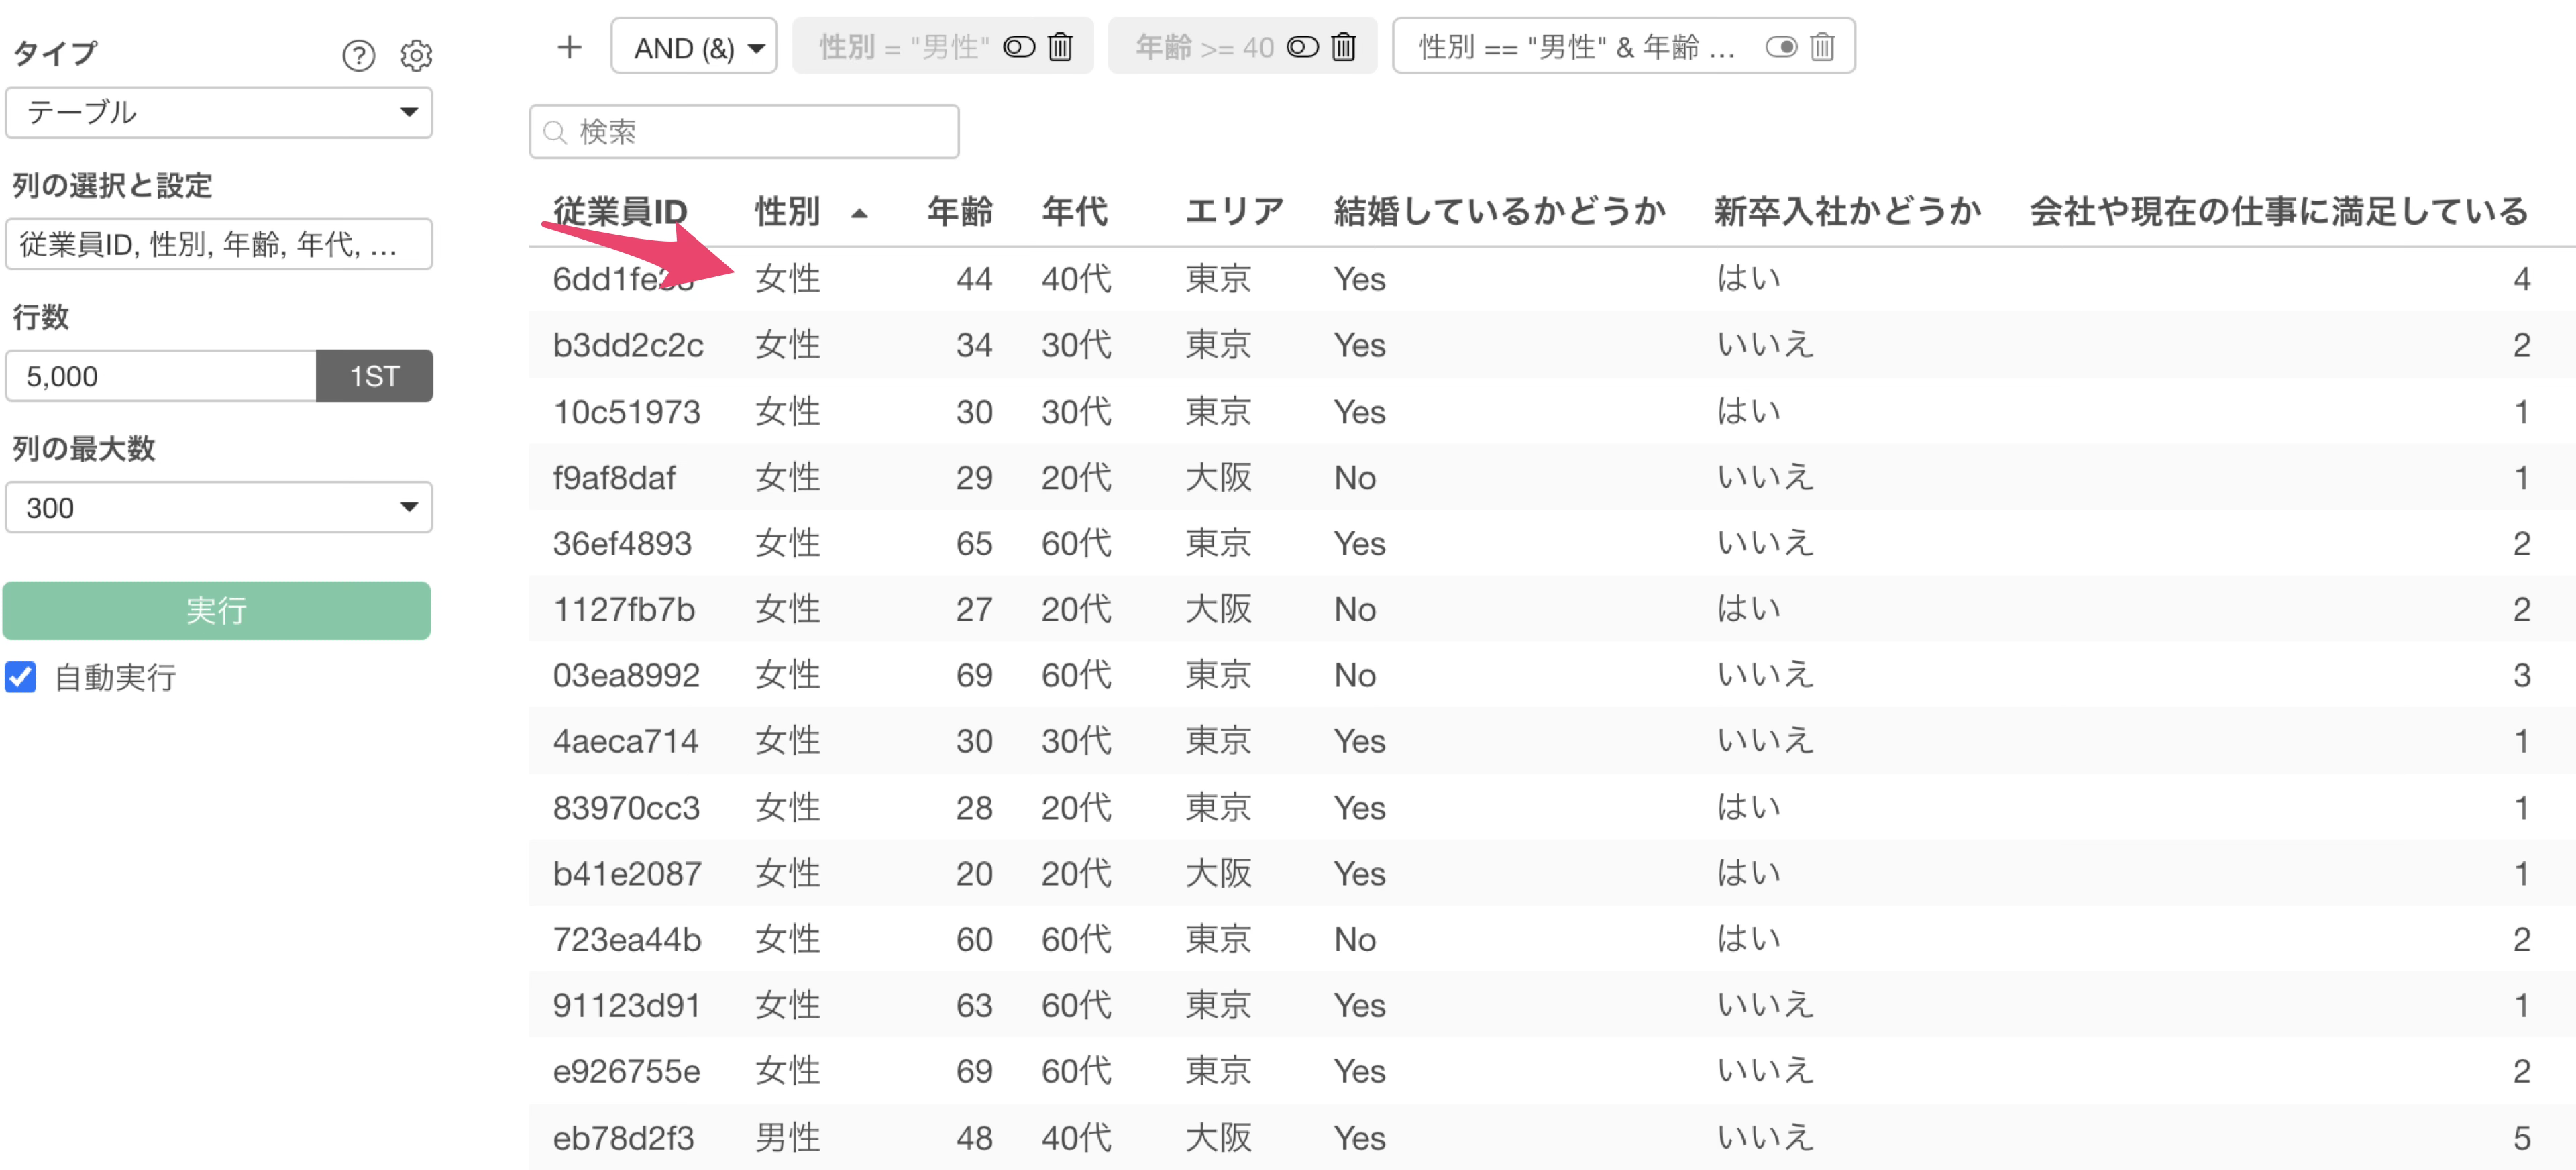Image resolution: width=2576 pixels, height=1170 pixels.
Task: Uncheck the 自動実行 checkbox
Action: click(21, 677)
